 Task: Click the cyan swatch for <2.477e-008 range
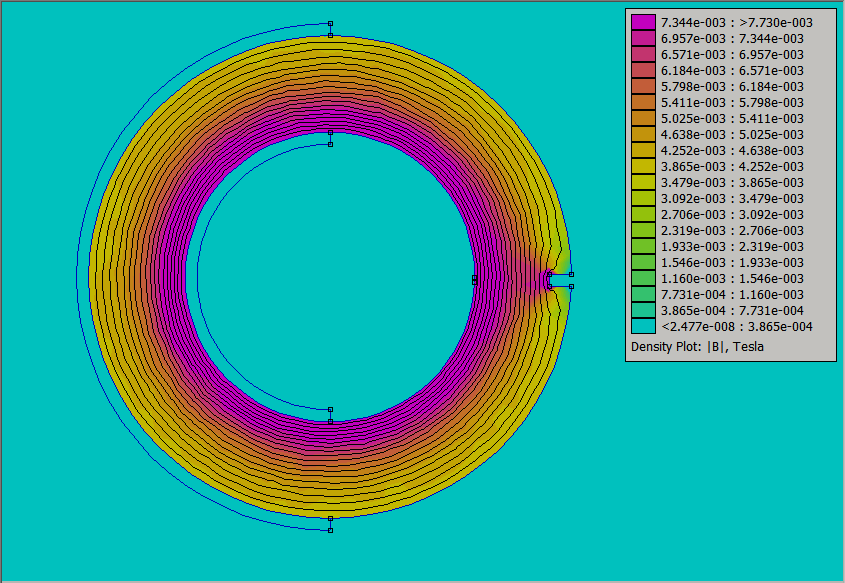[643, 326]
